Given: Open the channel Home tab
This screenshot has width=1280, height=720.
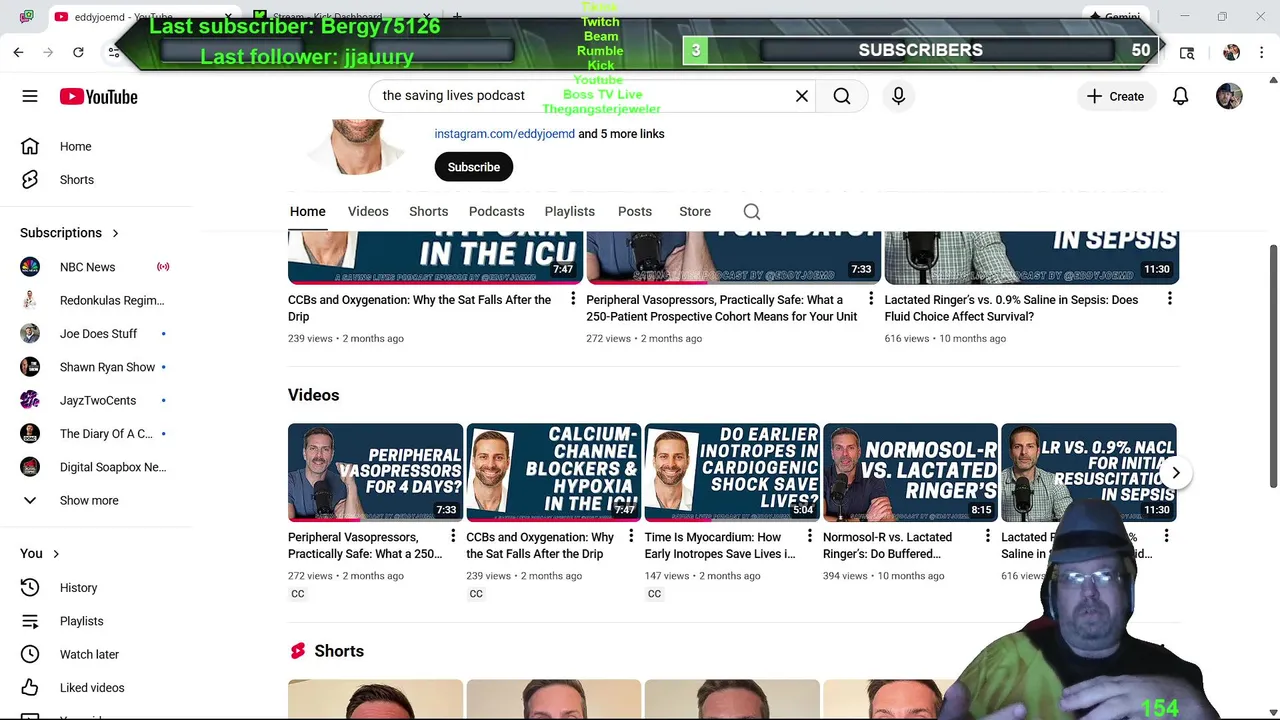Looking at the screenshot, I should pos(308,212).
